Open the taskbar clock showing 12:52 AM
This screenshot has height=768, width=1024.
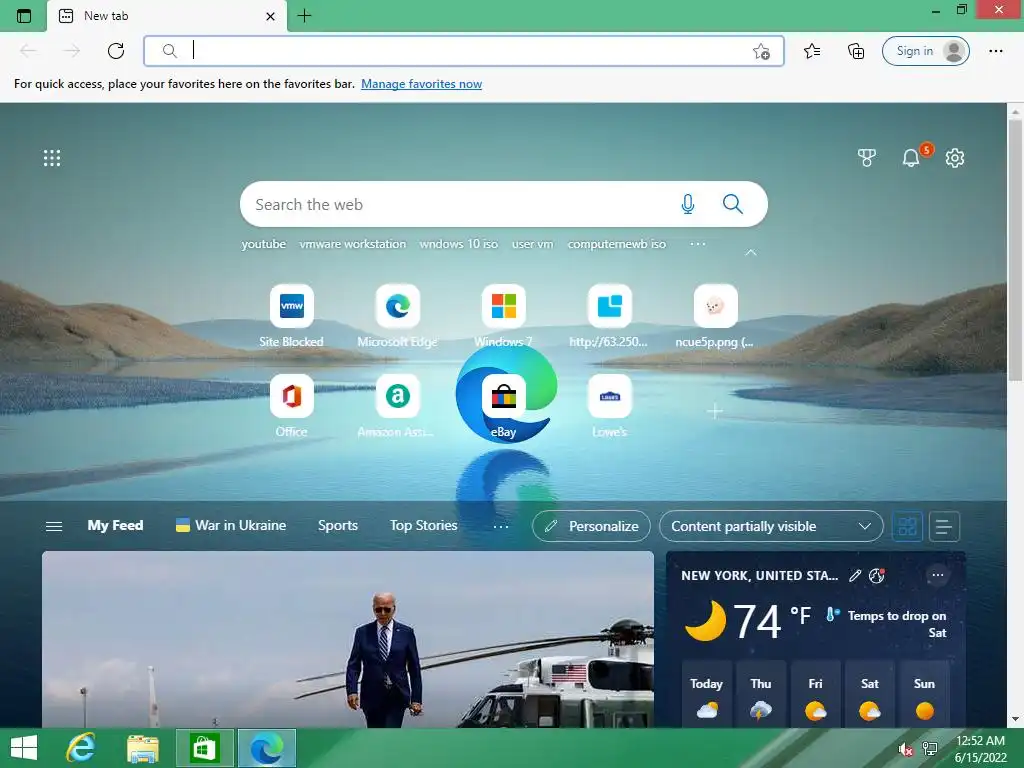pos(980,749)
